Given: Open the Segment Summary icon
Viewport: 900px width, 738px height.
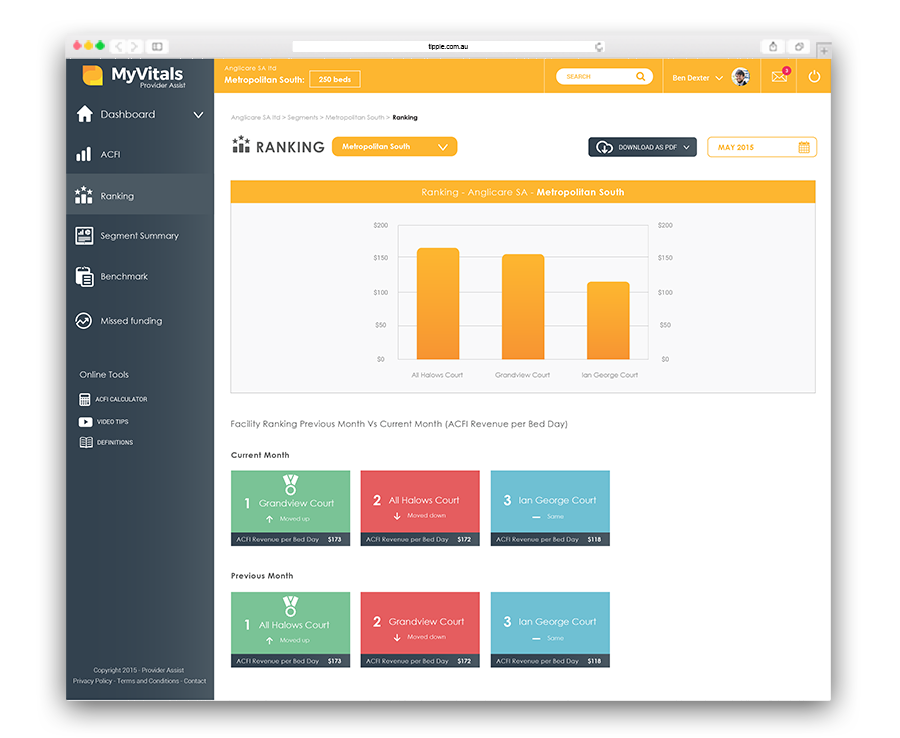Looking at the screenshot, I should pos(84,235).
